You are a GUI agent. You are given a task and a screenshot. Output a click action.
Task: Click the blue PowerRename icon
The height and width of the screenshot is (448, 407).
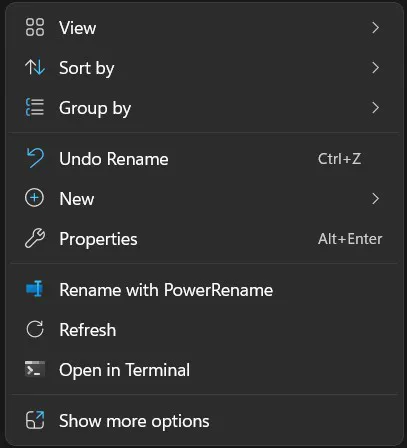(35, 289)
